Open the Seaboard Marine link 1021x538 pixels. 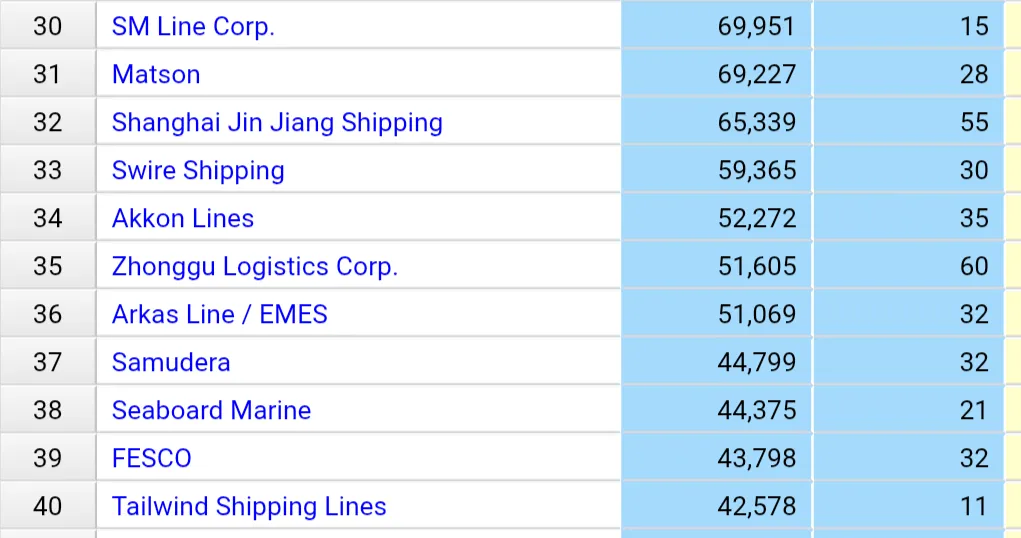pos(211,410)
